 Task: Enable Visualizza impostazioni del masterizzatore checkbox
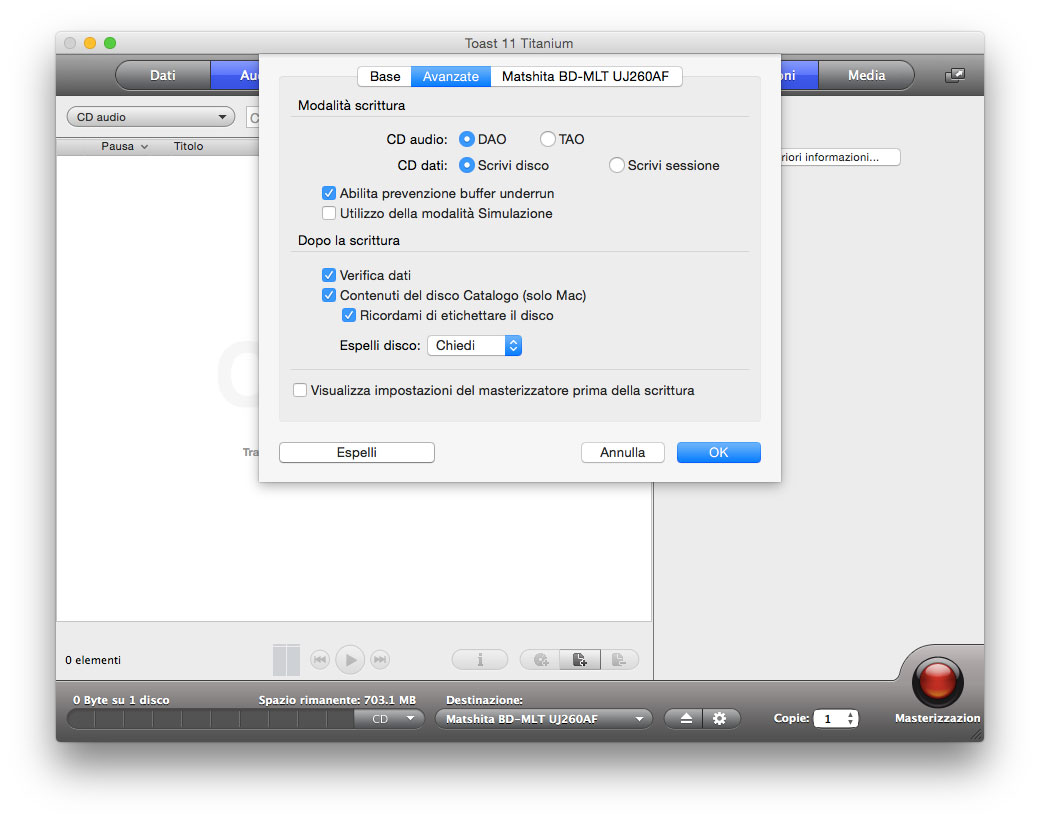[x=300, y=390]
